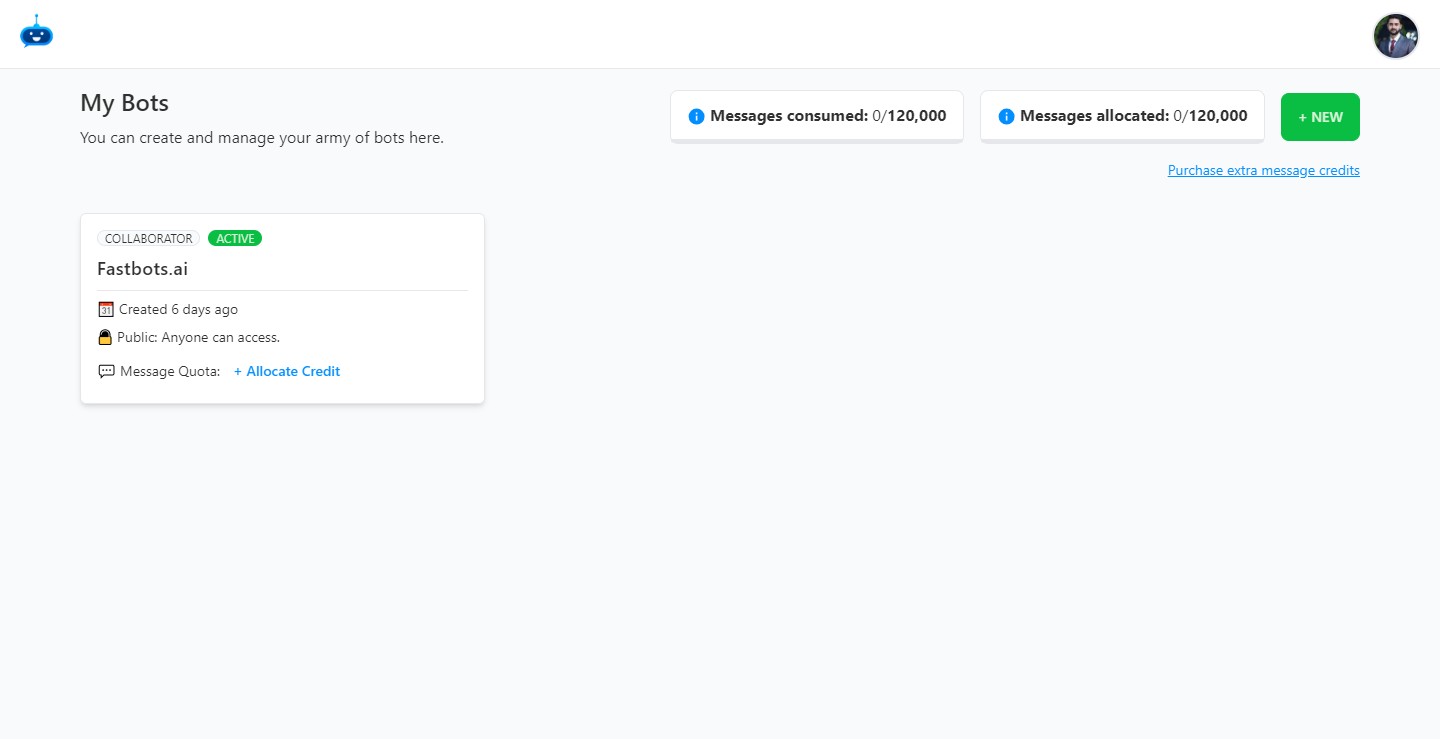Viewport: 1440px width, 739px height.
Task: Click the info icon beside Messages allocated
Action: (1006, 117)
